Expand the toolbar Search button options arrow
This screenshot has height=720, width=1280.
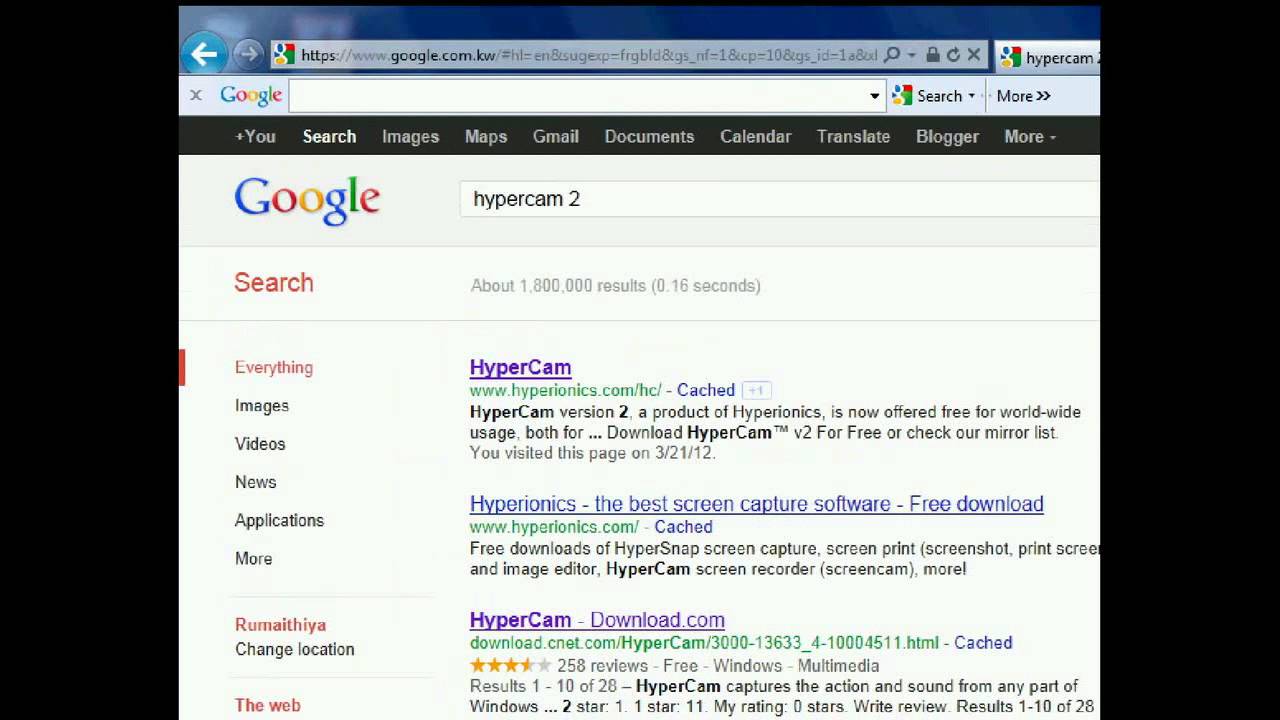pos(971,96)
